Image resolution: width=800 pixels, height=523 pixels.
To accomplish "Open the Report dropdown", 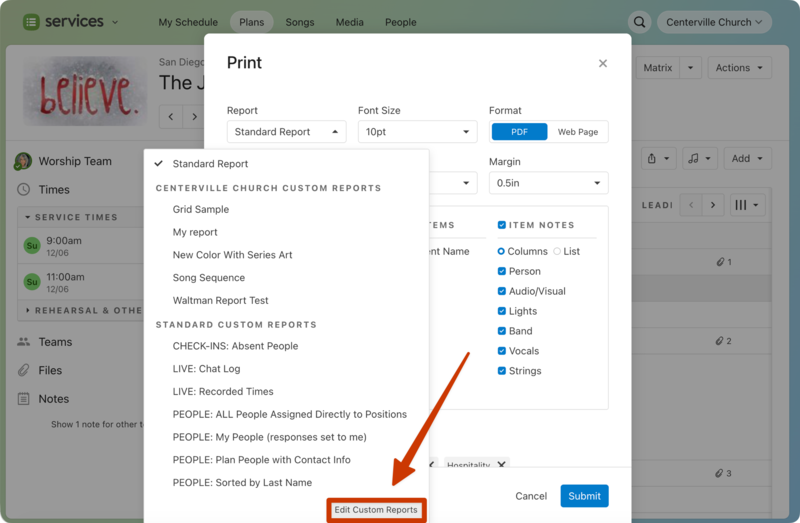I will tap(286, 132).
